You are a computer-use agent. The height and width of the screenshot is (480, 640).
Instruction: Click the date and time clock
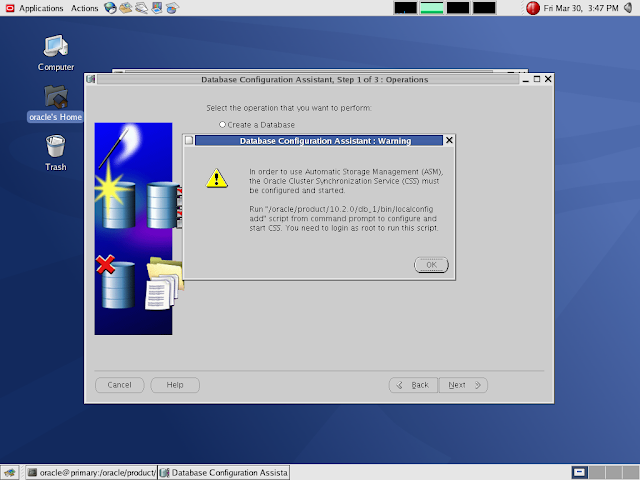tap(581, 8)
